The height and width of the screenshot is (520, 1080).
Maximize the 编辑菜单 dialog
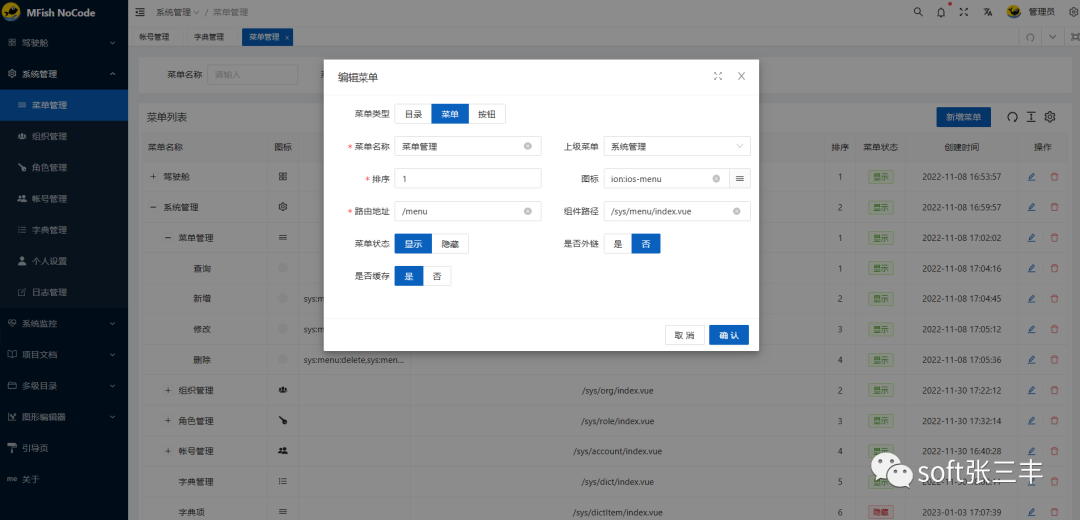point(718,76)
